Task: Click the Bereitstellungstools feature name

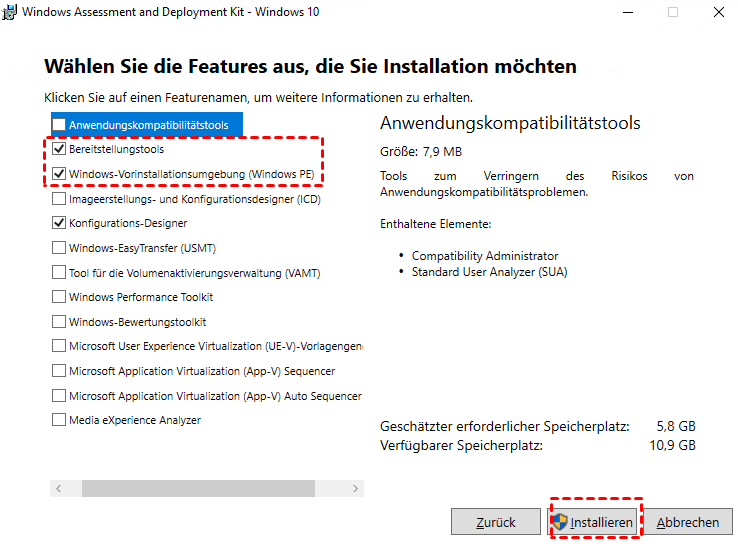Action: pos(117,149)
